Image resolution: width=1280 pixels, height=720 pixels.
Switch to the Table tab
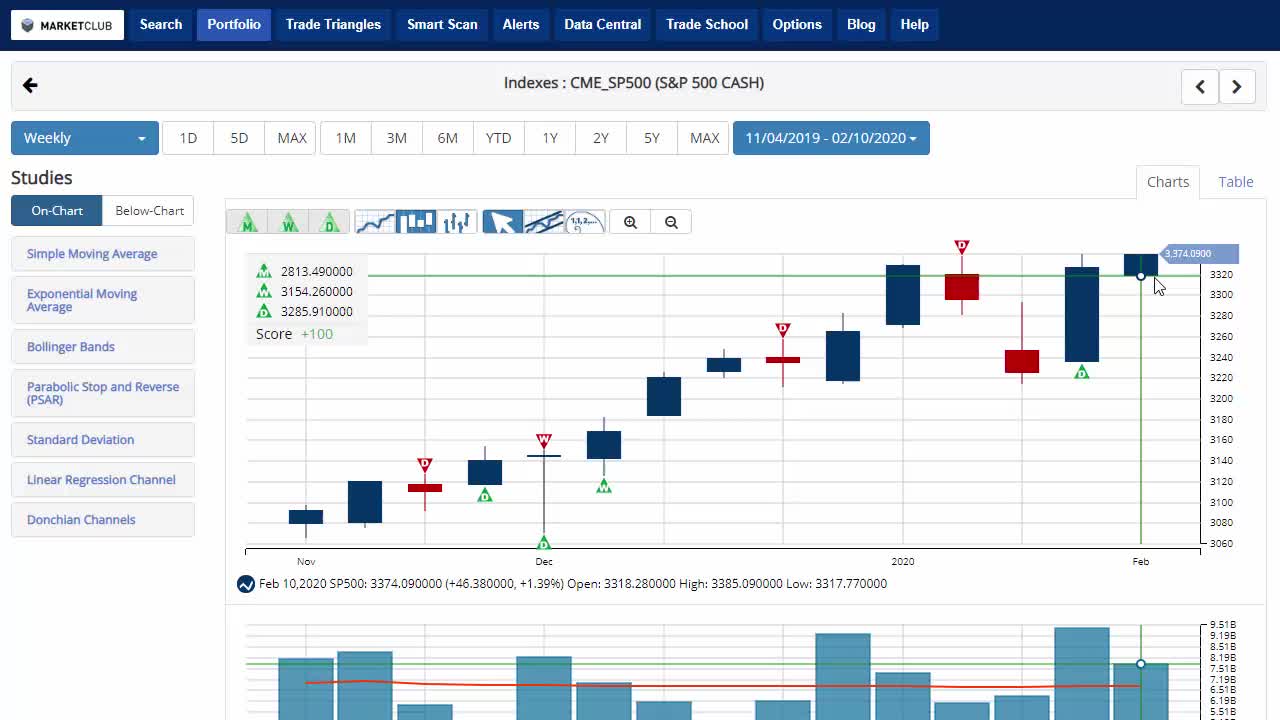click(1236, 182)
